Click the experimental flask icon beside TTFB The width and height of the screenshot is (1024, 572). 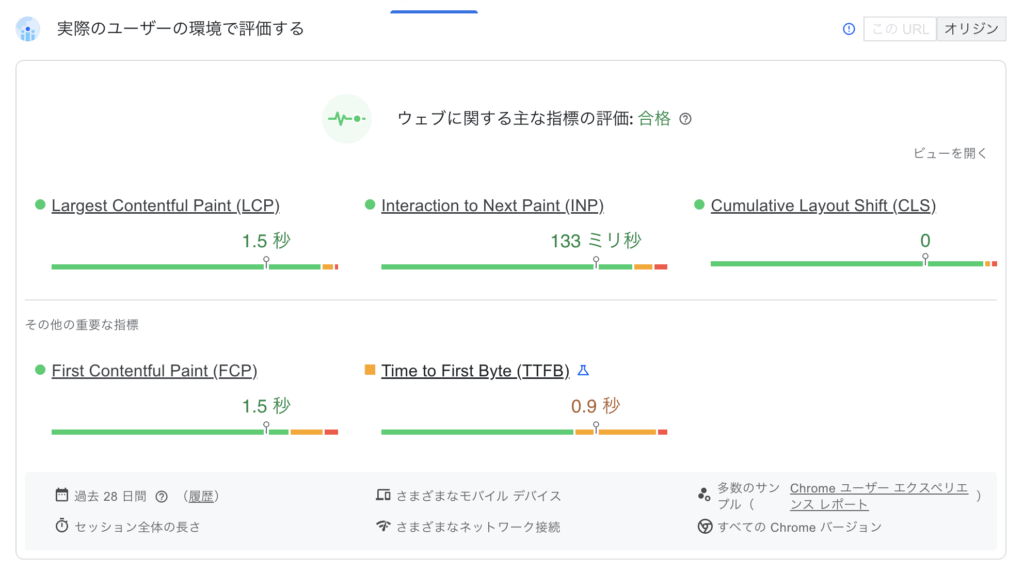pos(584,371)
